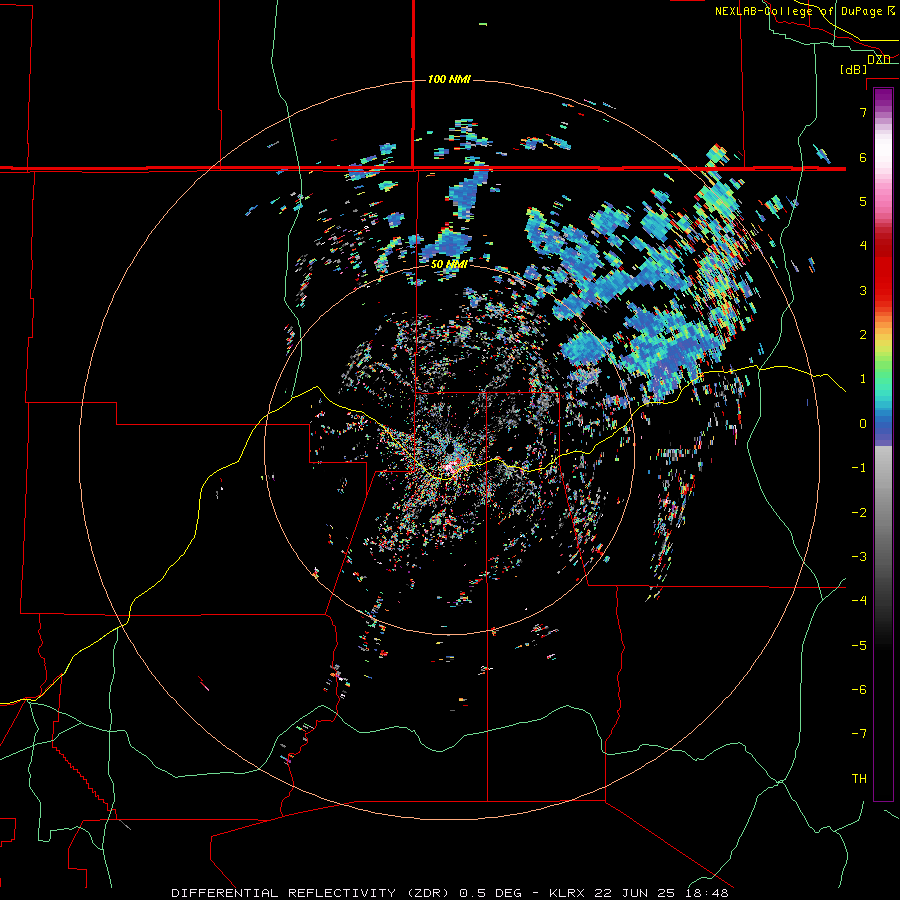The height and width of the screenshot is (900, 900).
Task: Click the '-5' value on the dB scale
Action: 859,646
